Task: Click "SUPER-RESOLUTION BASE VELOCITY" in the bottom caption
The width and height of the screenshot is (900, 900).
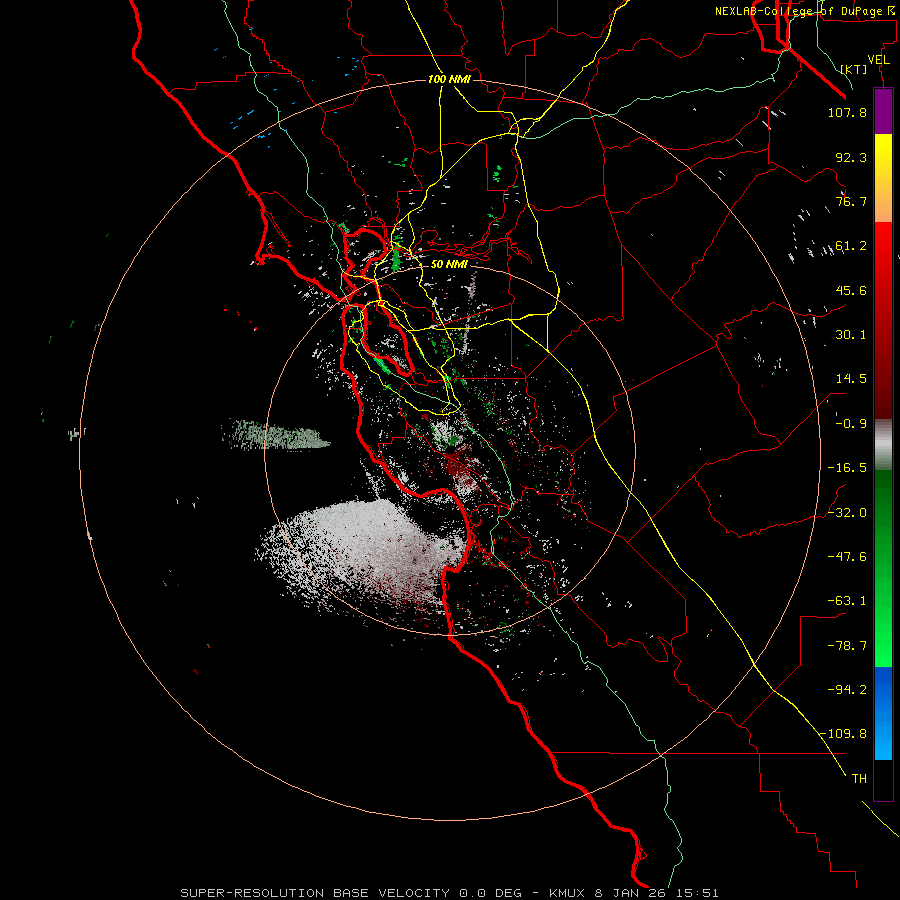Action: [315, 893]
